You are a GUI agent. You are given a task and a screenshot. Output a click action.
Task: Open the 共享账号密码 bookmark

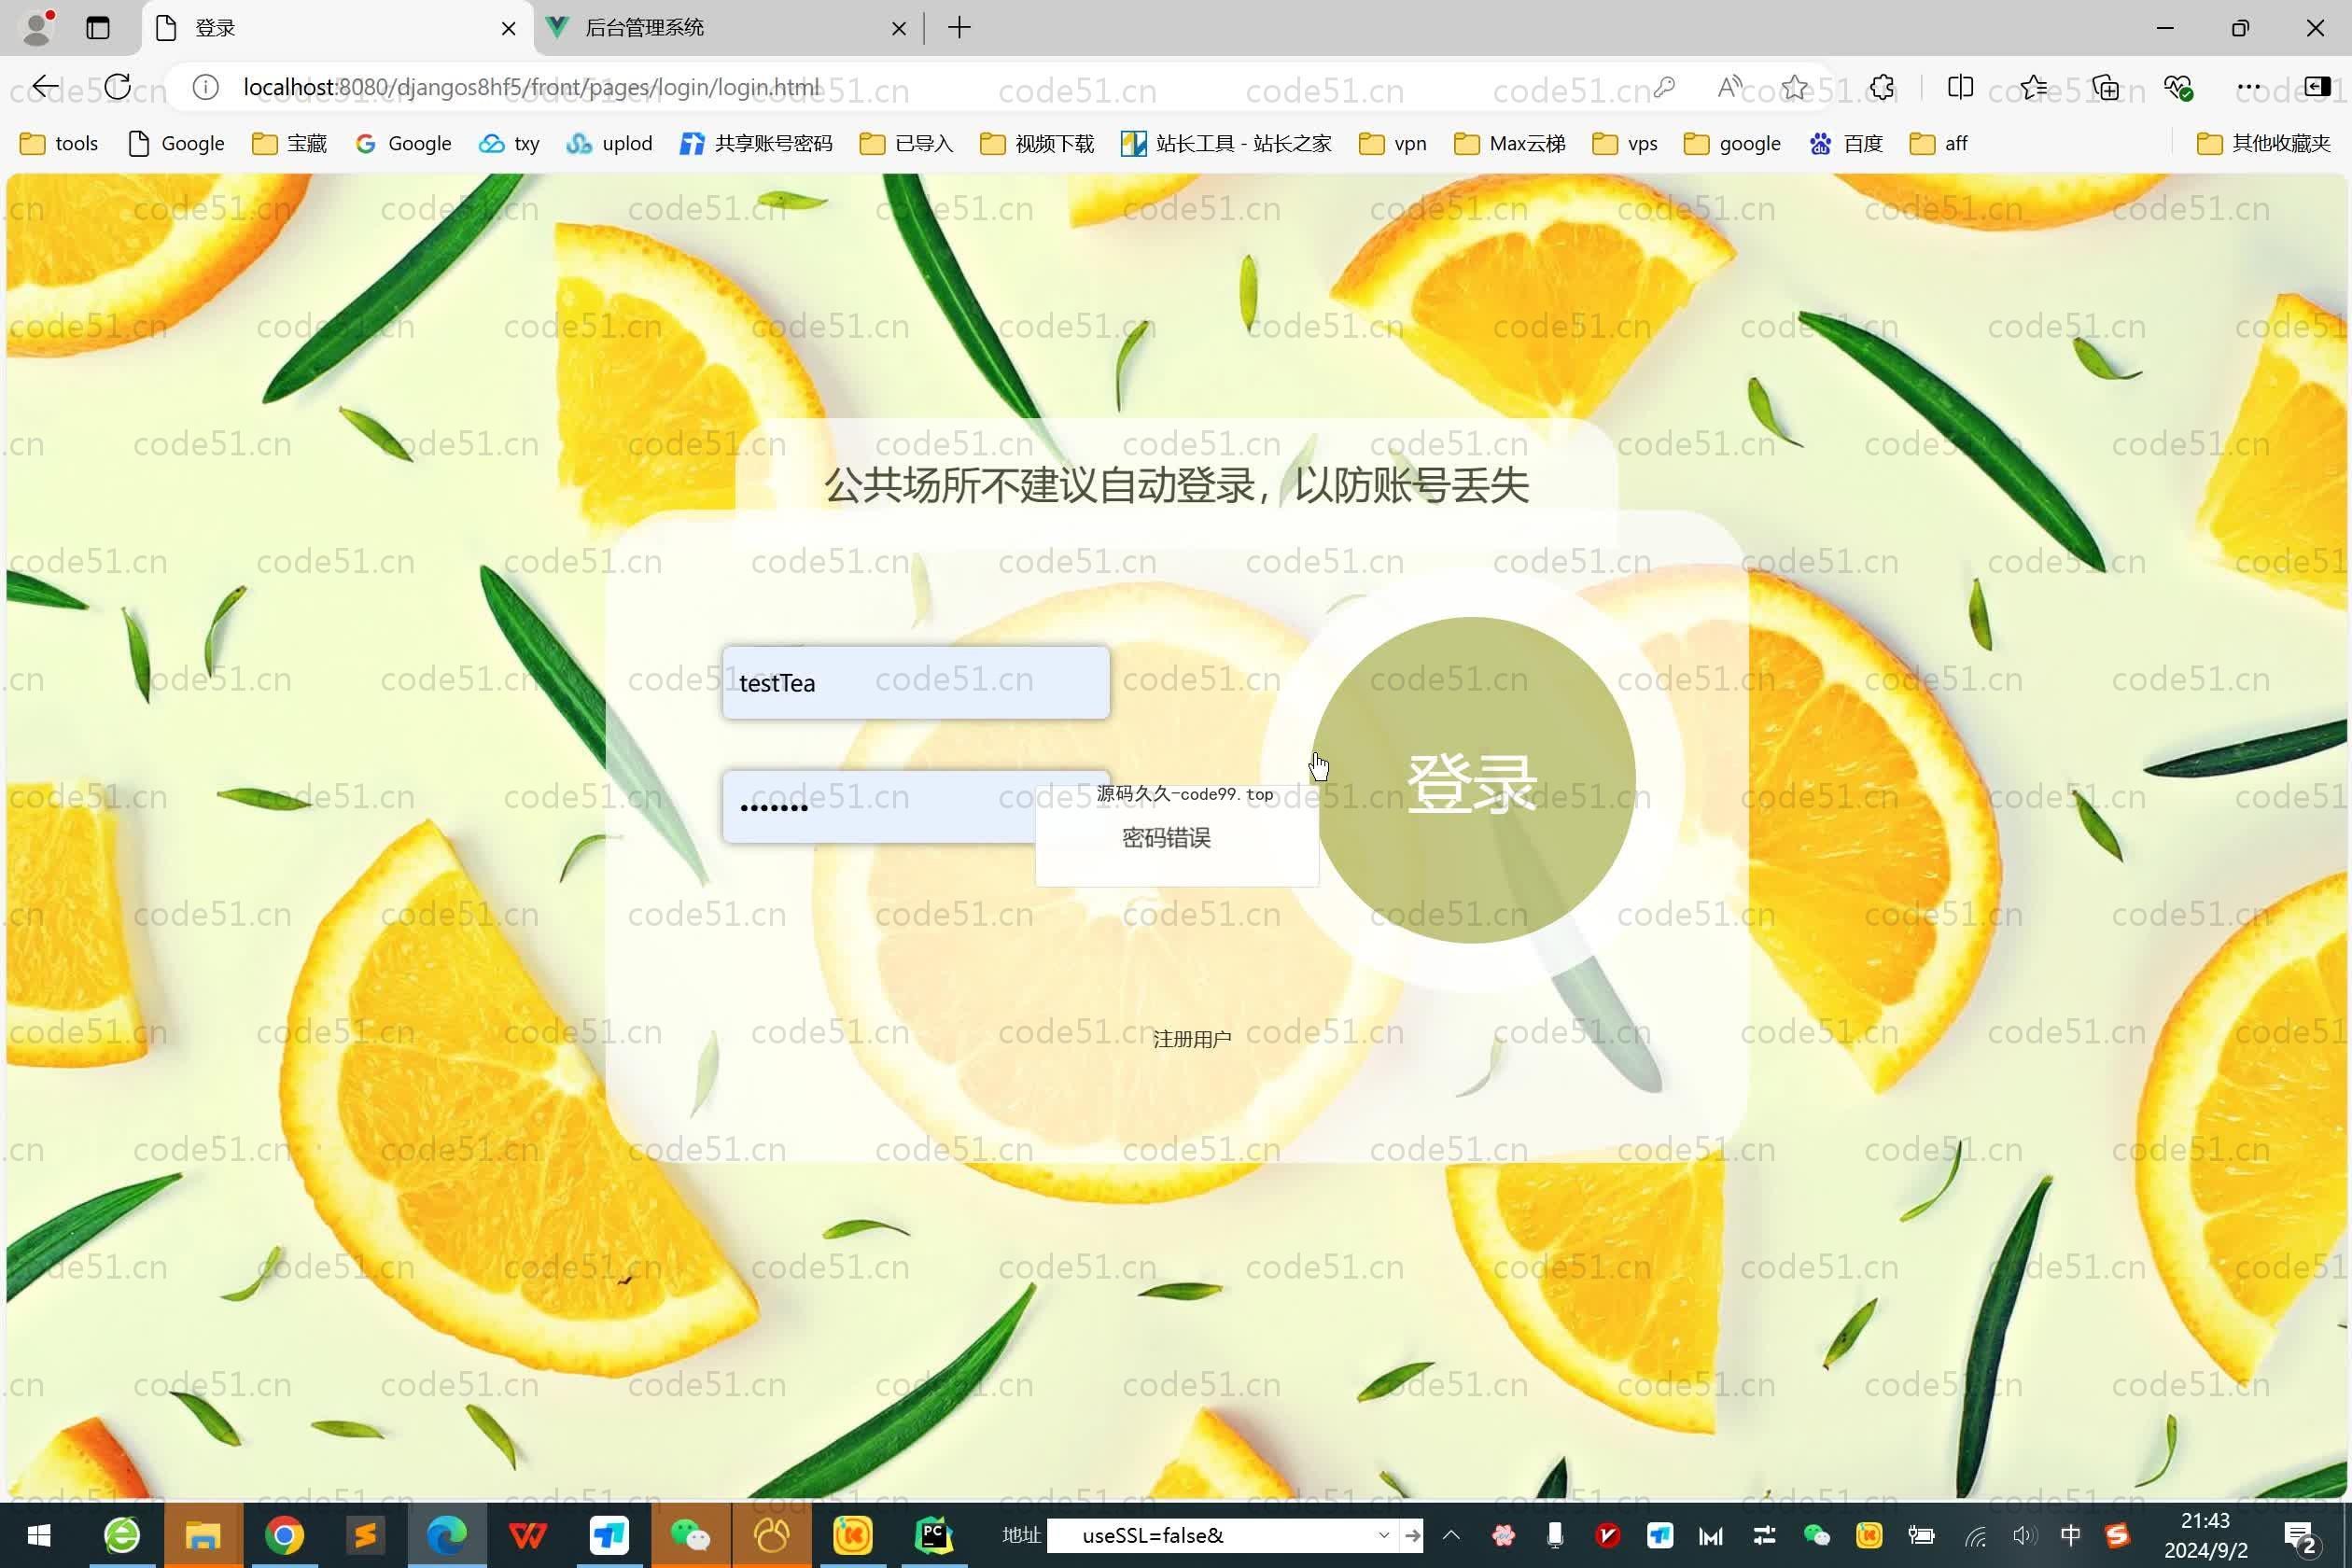[x=756, y=143]
